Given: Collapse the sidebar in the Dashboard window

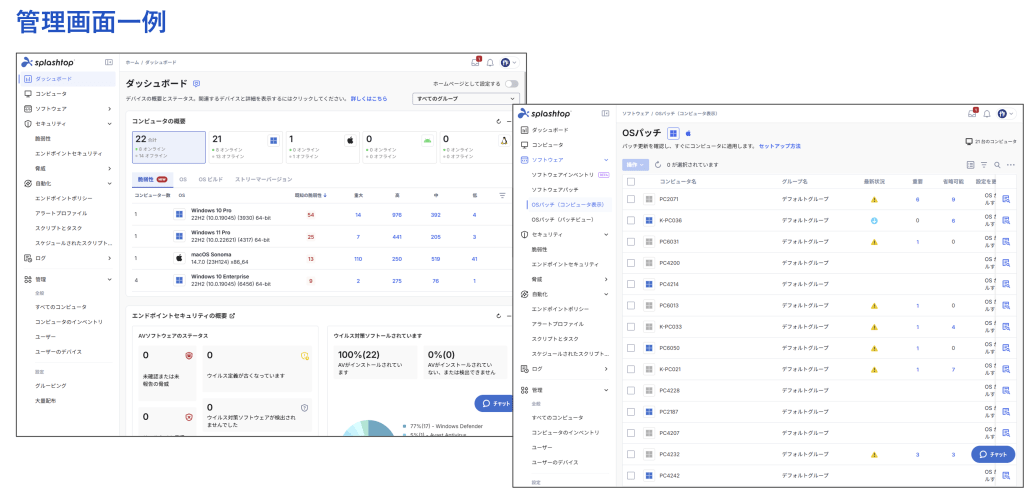Looking at the screenshot, I should (109, 62).
